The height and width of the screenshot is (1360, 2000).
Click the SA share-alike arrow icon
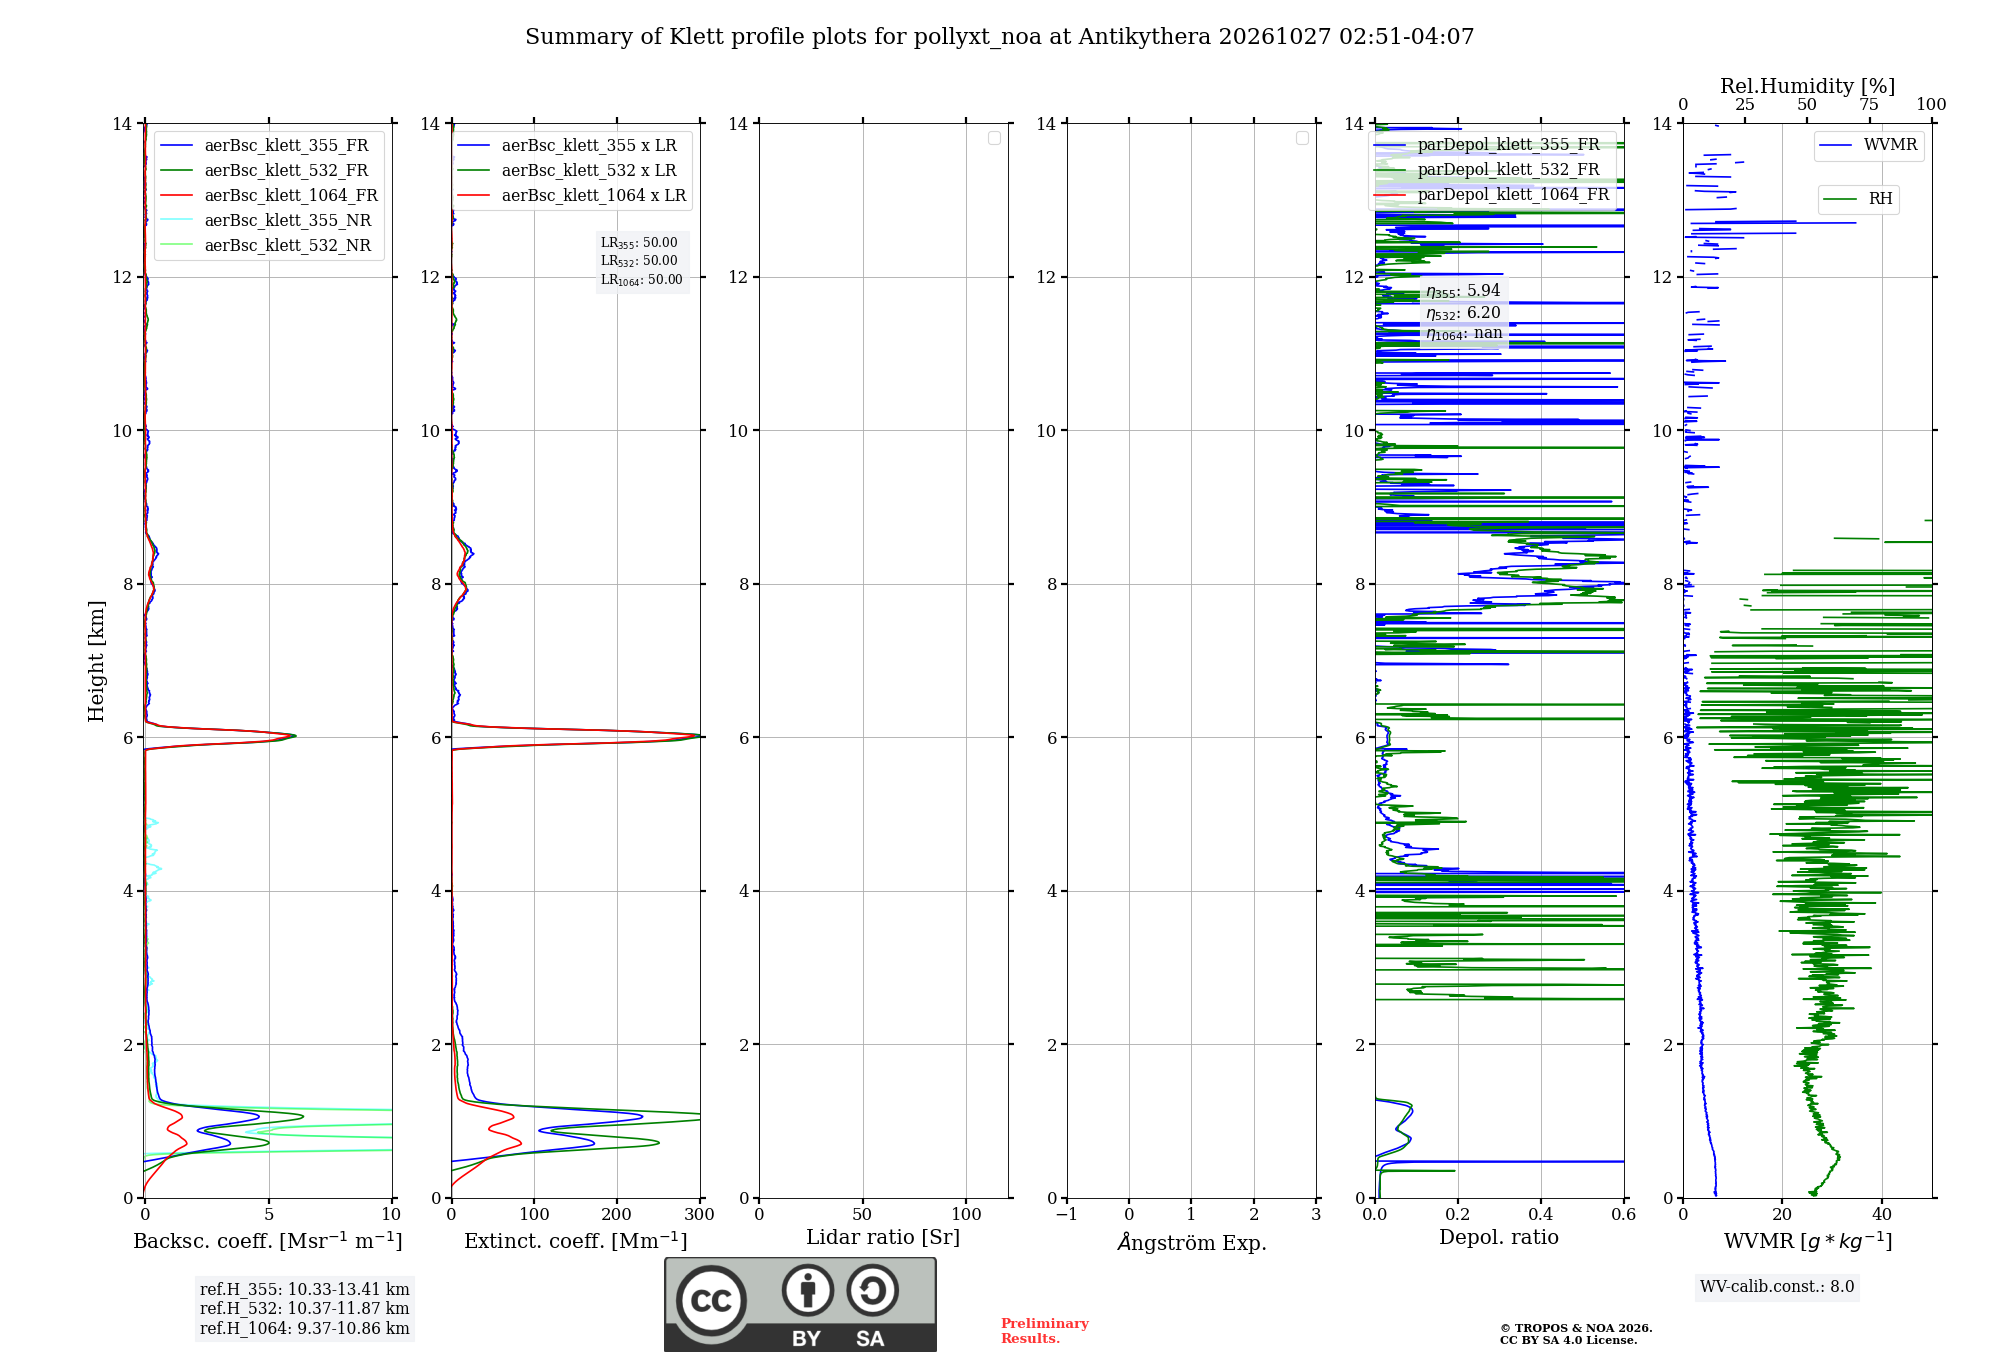tap(873, 1290)
